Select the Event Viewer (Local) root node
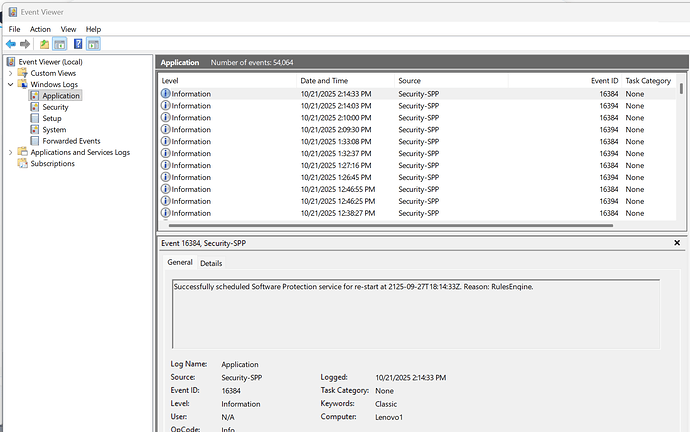This screenshot has width=690, height=432. tap(50, 62)
